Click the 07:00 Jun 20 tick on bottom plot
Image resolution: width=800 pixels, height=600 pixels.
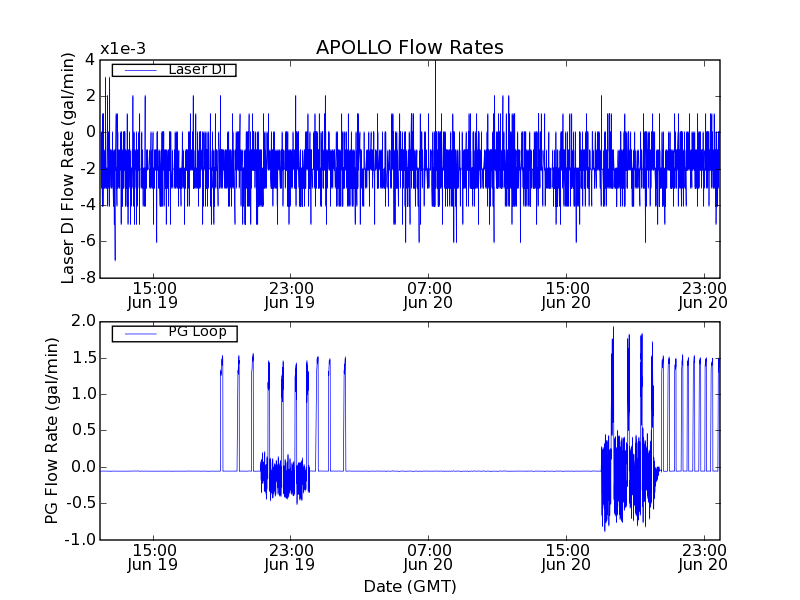(x=428, y=557)
